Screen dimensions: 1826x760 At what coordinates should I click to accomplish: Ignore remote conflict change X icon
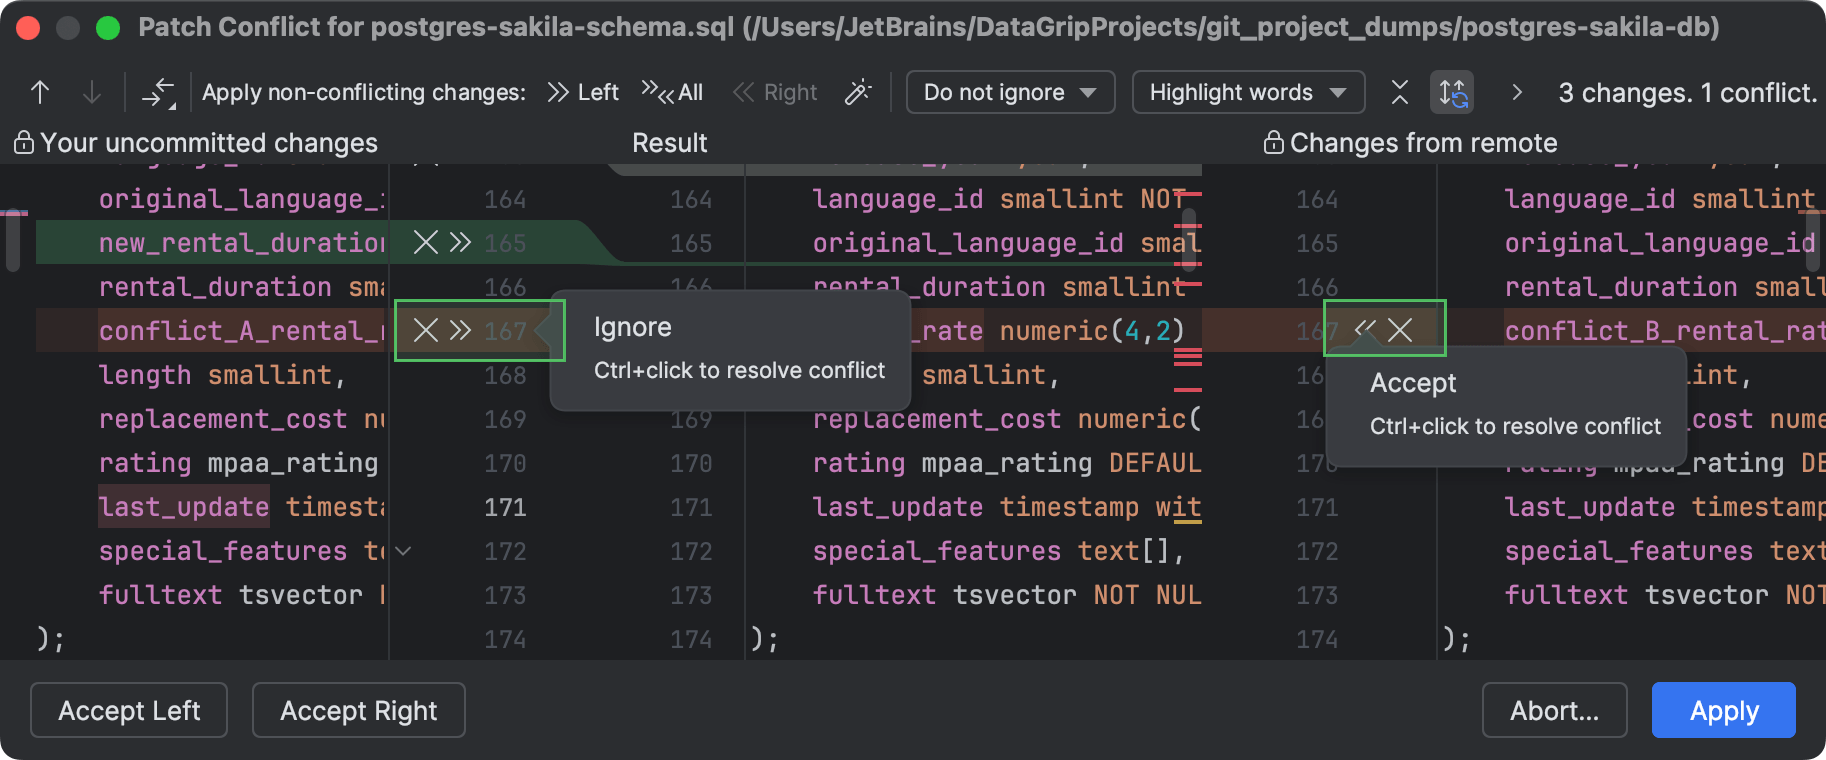pos(1401,330)
